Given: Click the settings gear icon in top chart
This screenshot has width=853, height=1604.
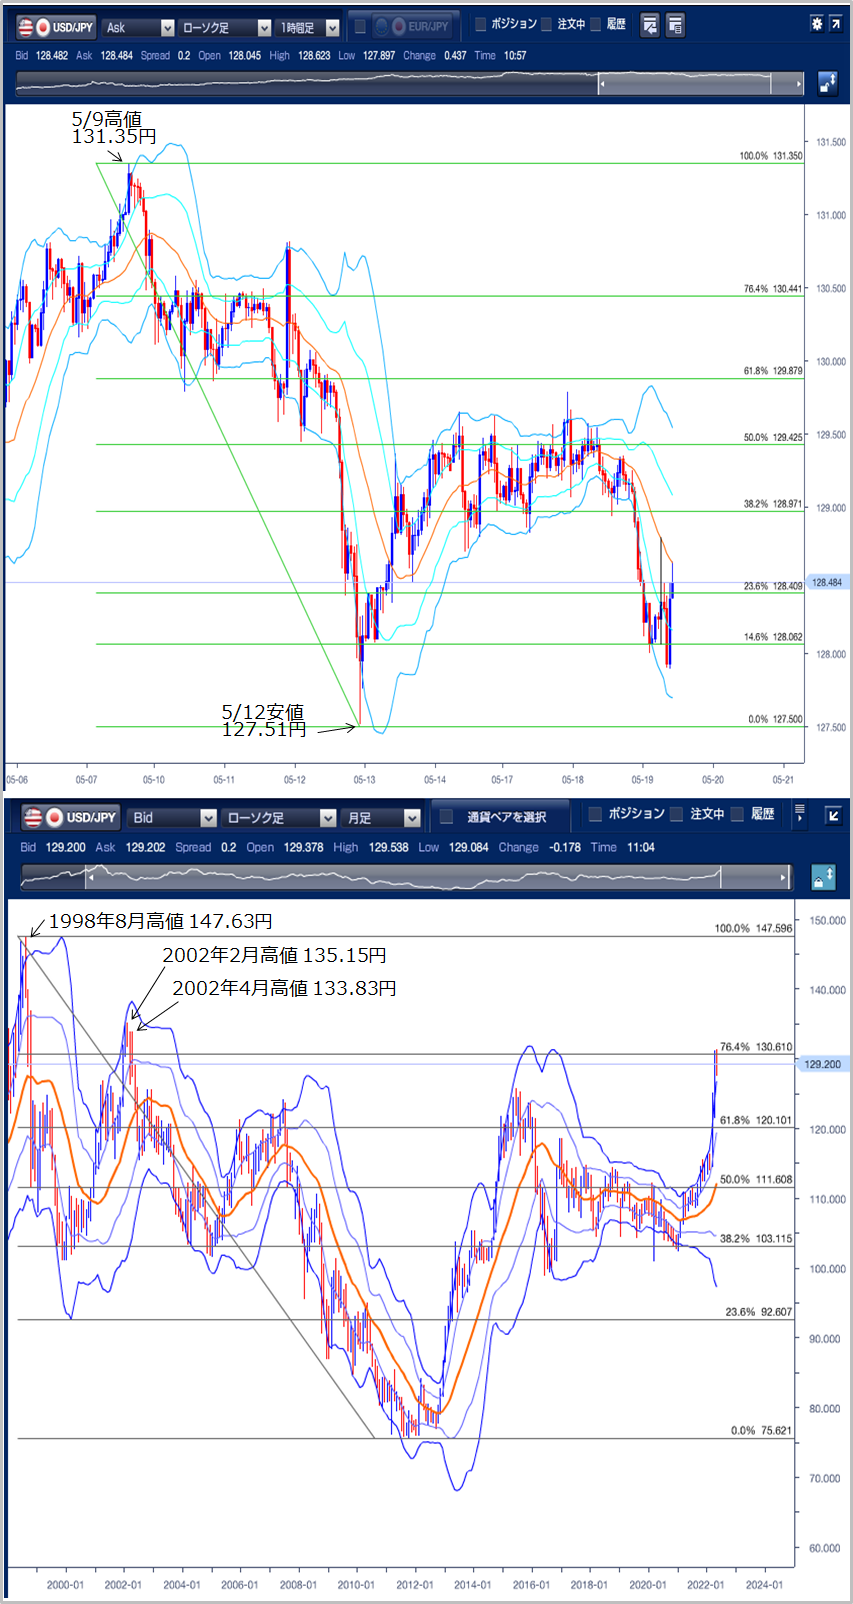Looking at the screenshot, I should tap(817, 24).
